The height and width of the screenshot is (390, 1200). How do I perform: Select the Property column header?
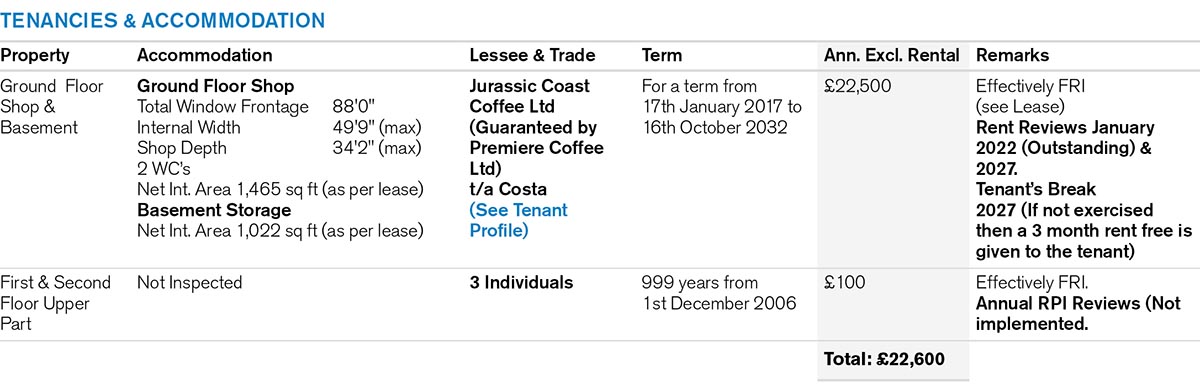[35, 56]
